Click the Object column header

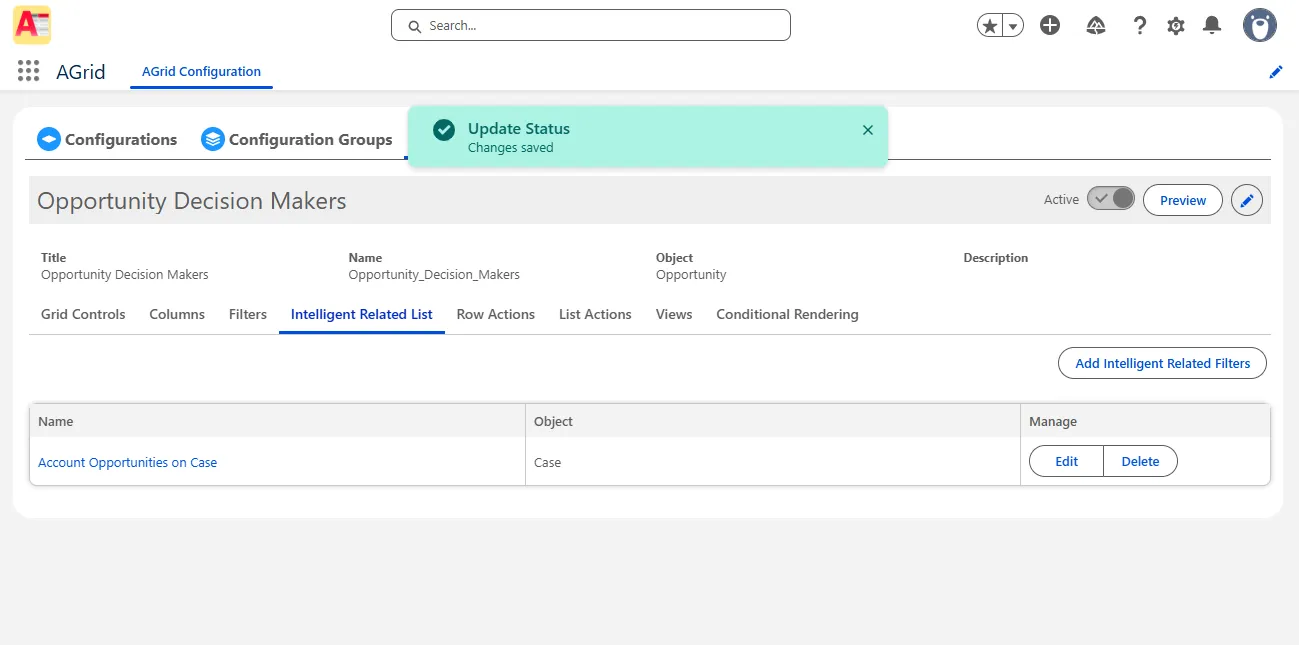pyautogui.click(x=773, y=421)
